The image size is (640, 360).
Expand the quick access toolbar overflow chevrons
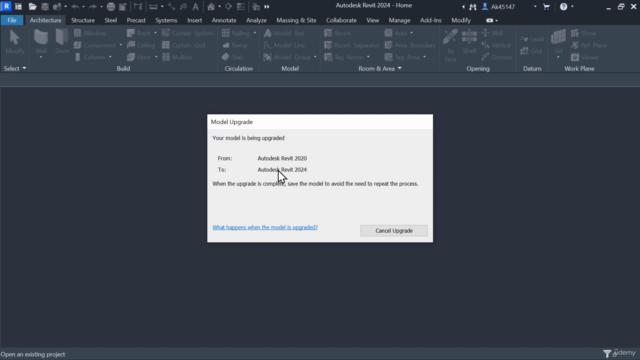point(267,7)
